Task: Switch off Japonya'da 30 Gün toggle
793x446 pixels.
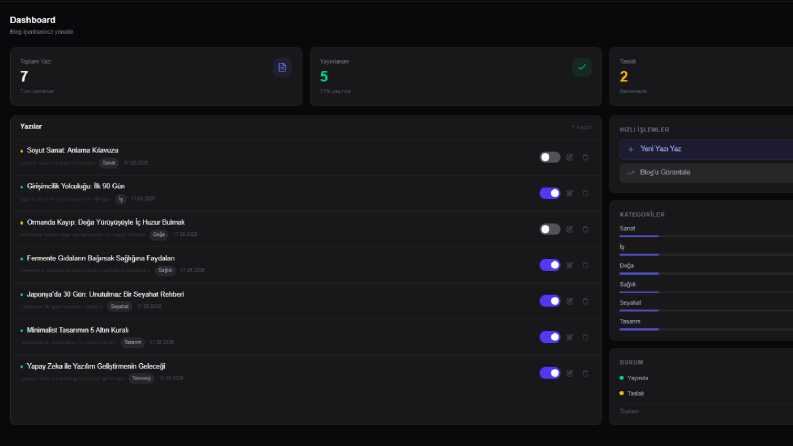Action: (550, 301)
